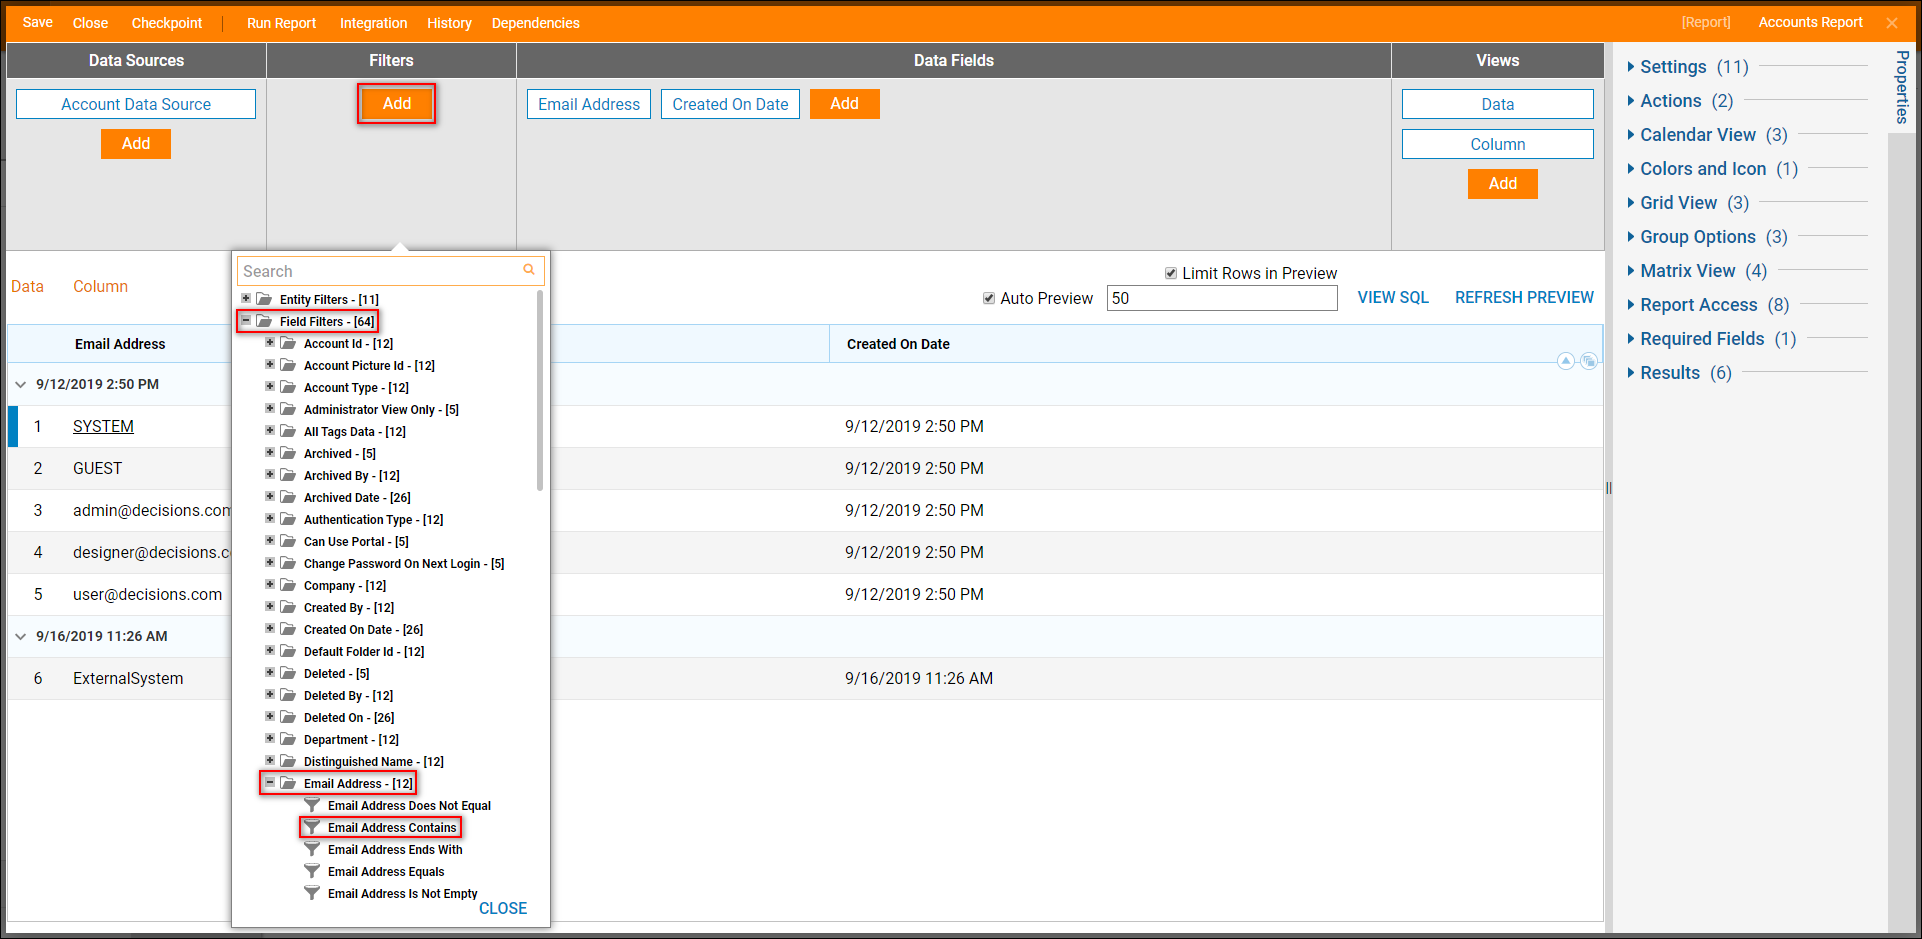The image size is (1922, 939).
Task: Collapse the 9/12/2019 2:50 PM group
Action: coord(20,384)
